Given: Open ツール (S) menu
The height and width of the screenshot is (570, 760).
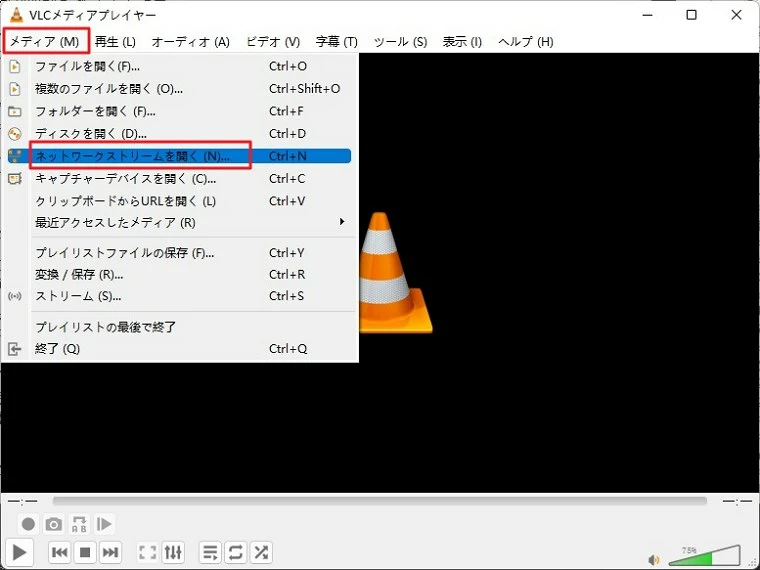Looking at the screenshot, I should point(400,42).
